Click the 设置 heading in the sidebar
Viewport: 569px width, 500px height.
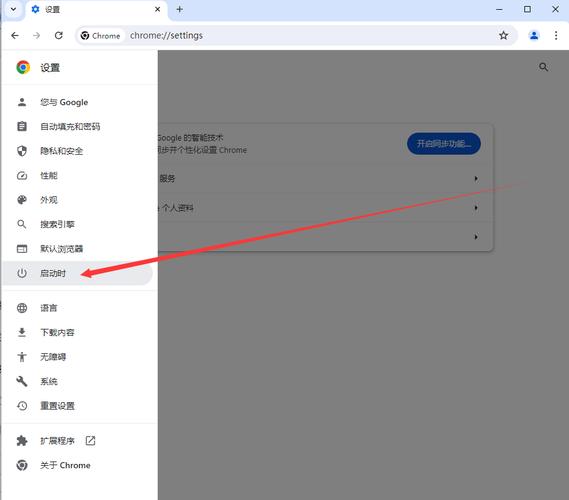[x=50, y=67]
